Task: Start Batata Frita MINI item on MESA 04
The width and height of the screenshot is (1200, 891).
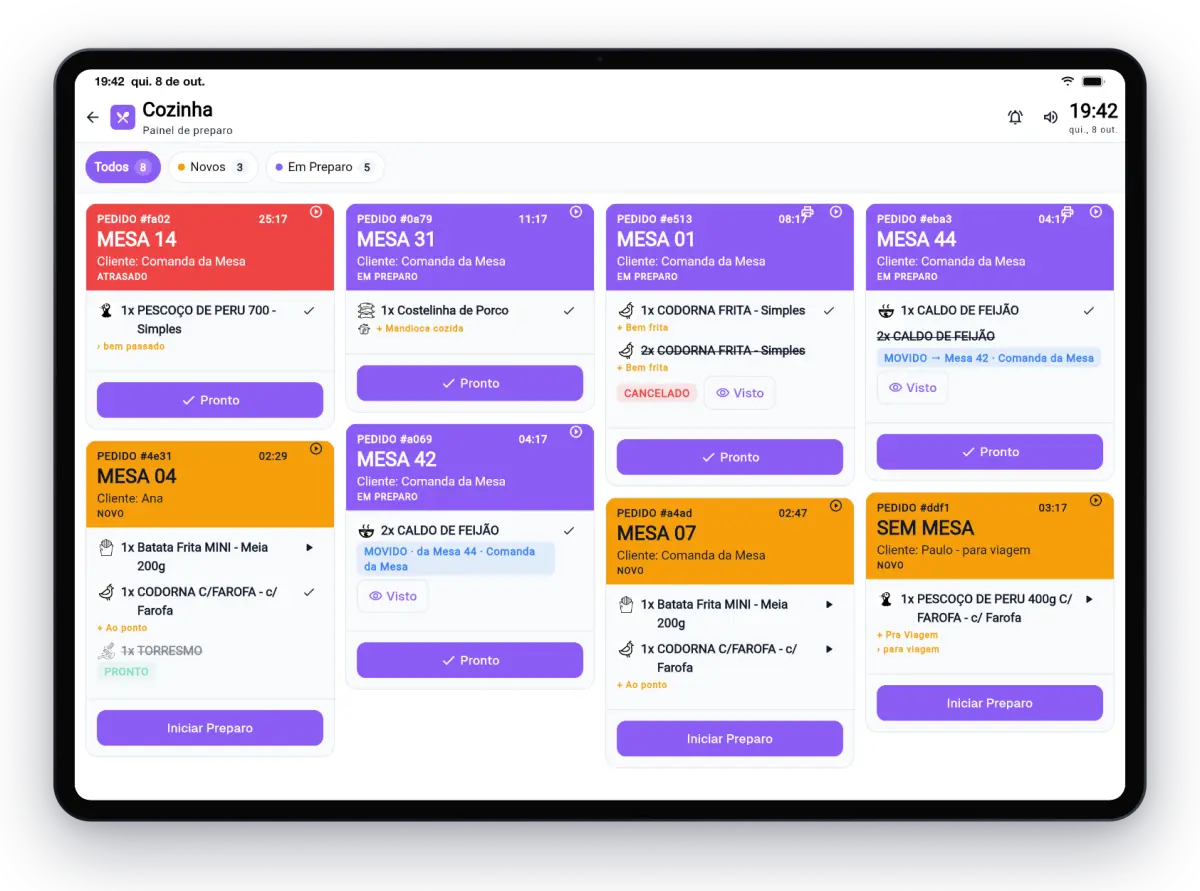Action: pos(309,548)
